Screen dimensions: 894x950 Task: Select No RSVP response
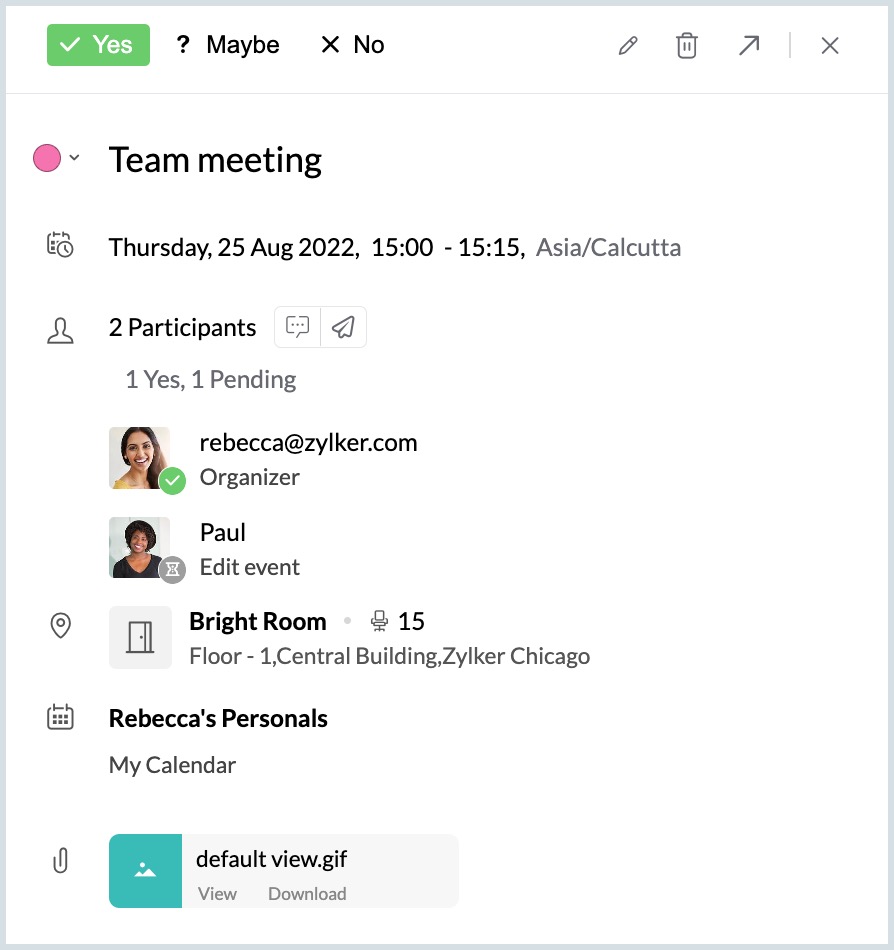(352, 45)
